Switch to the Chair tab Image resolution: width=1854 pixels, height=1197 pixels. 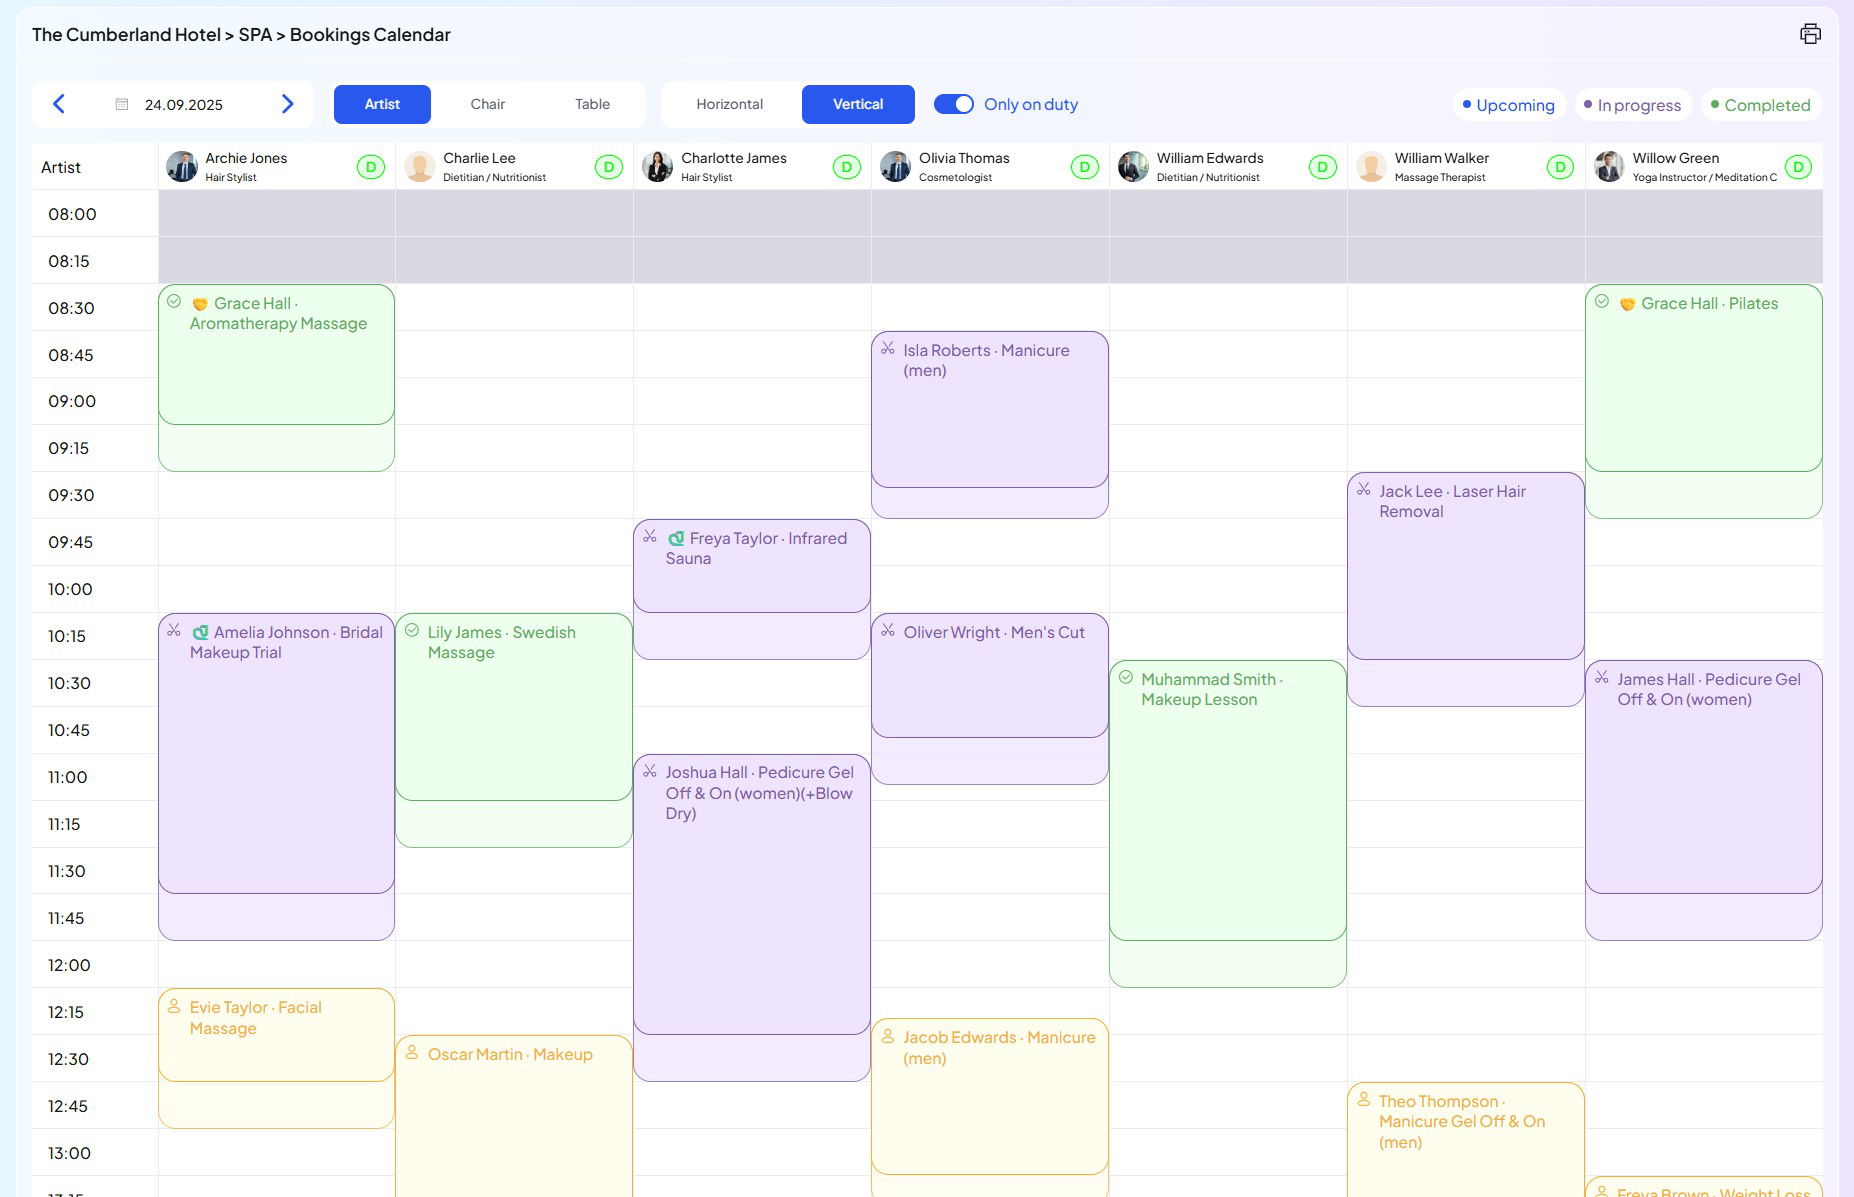coord(487,104)
